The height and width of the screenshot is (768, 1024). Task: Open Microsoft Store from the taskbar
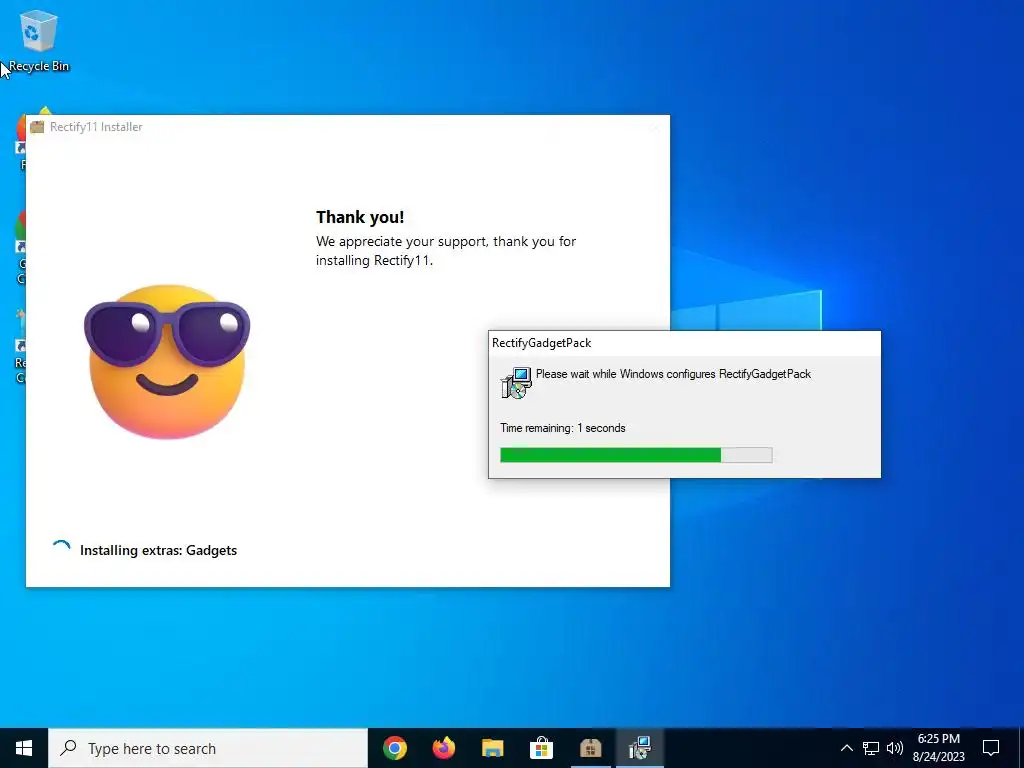tap(541, 748)
